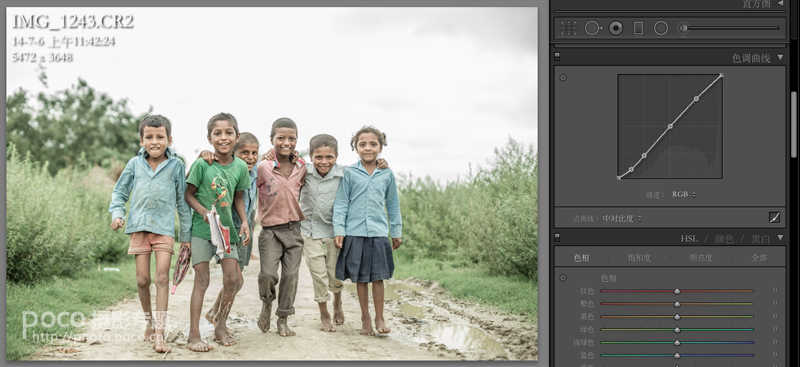Select the crop overlay grid tool
The width and height of the screenshot is (800, 367).
tap(568, 28)
